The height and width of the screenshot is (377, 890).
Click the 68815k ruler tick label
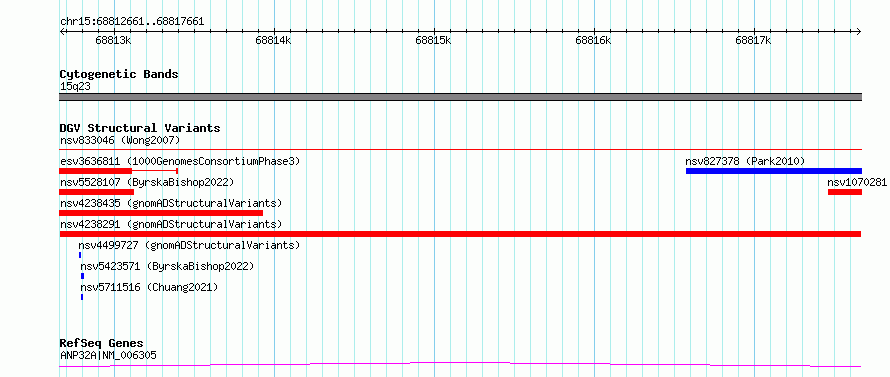click(434, 40)
